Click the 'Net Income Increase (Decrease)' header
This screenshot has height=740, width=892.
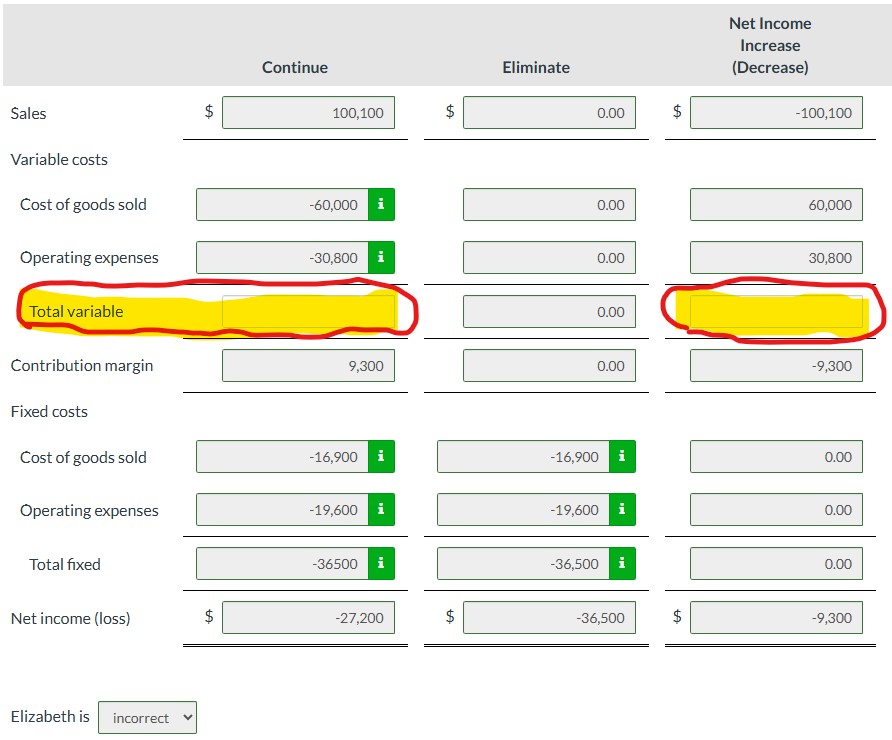[x=770, y=46]
